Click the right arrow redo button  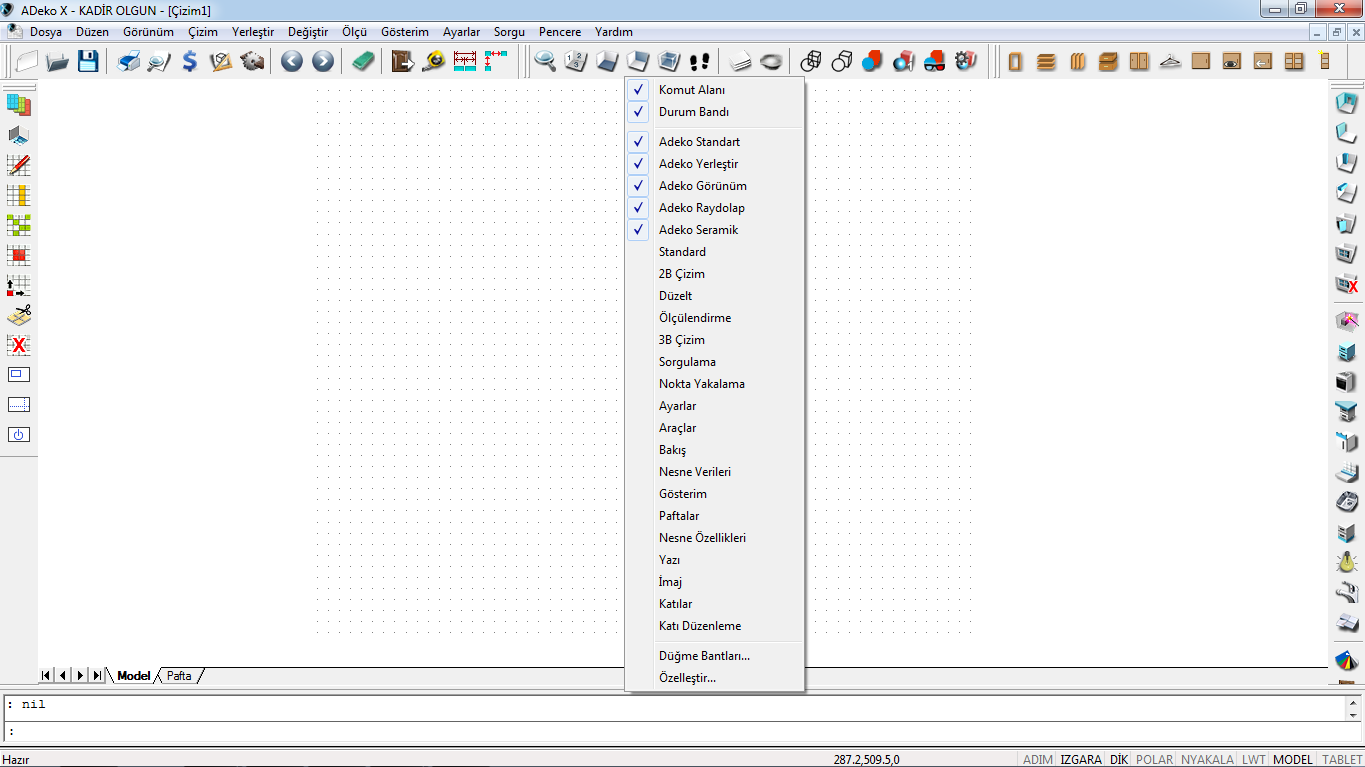322,62
